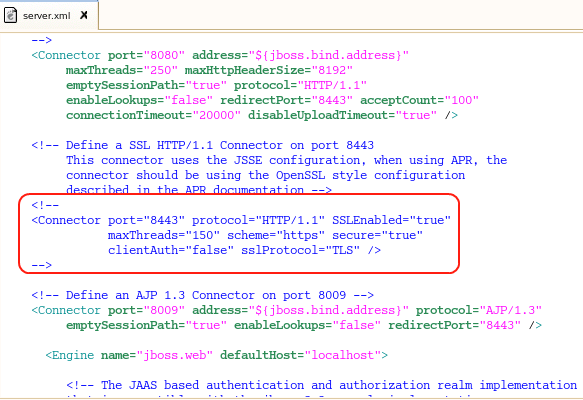This screenshot has height=400, width=583.
Task: Place cursor on maxThreads="250"
Action: point(122,70)
